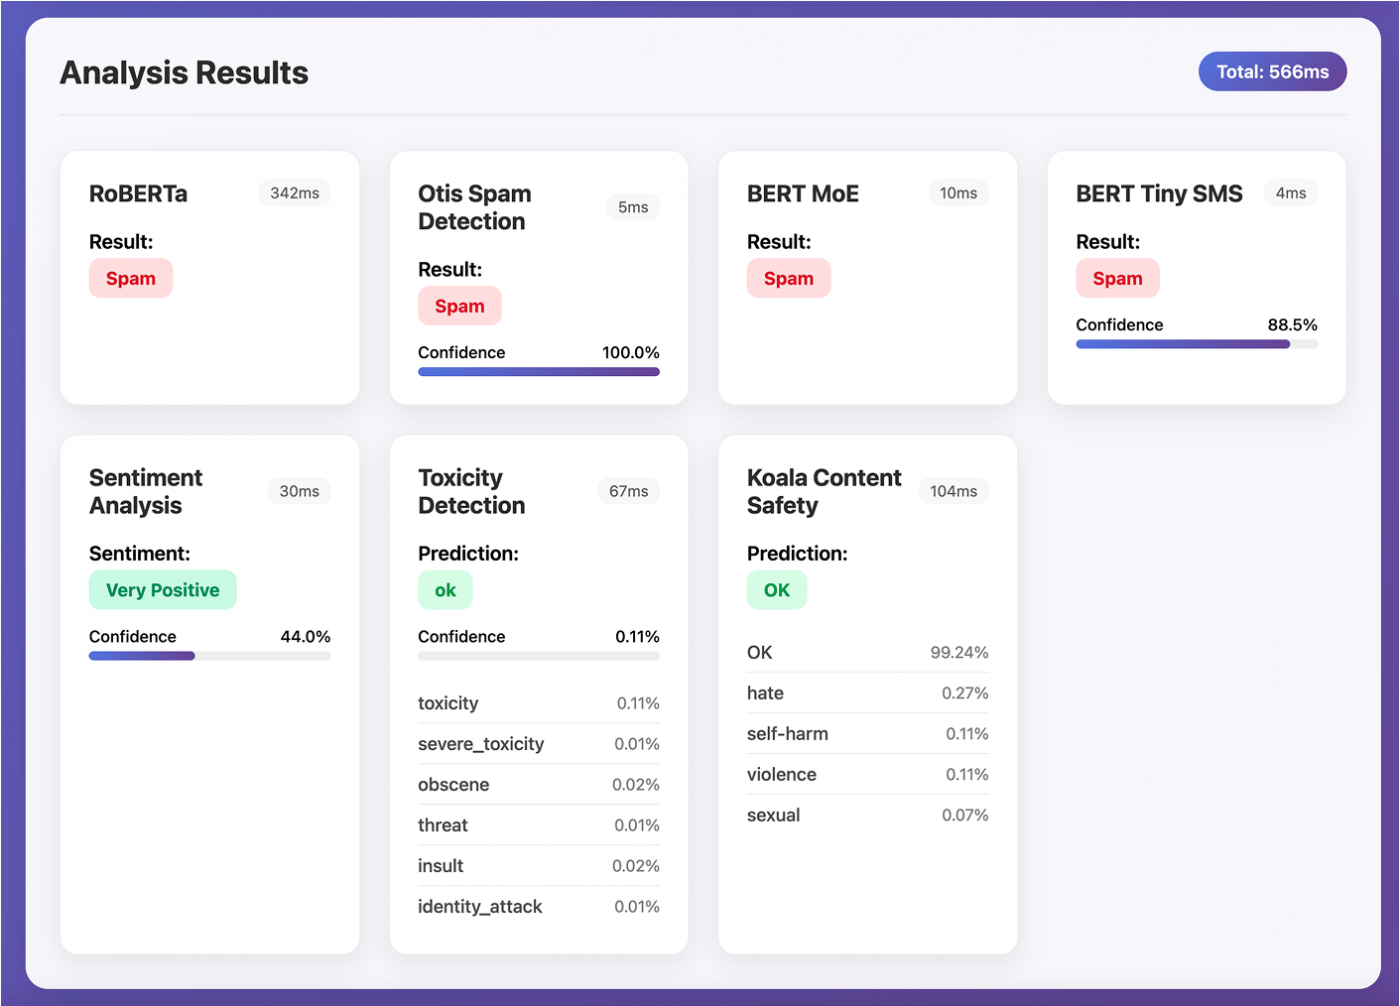Click the BERT MoE Spam badge

click(x=789, y=278)
